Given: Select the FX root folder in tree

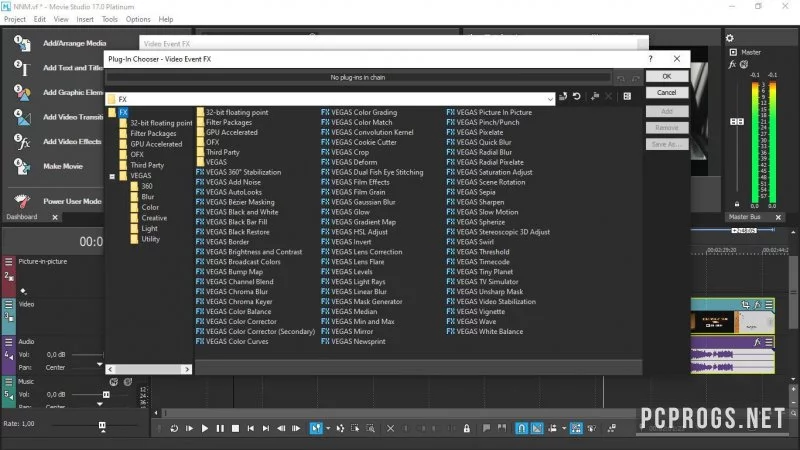Looking at the screenshot, I should [x=123, y=112].
